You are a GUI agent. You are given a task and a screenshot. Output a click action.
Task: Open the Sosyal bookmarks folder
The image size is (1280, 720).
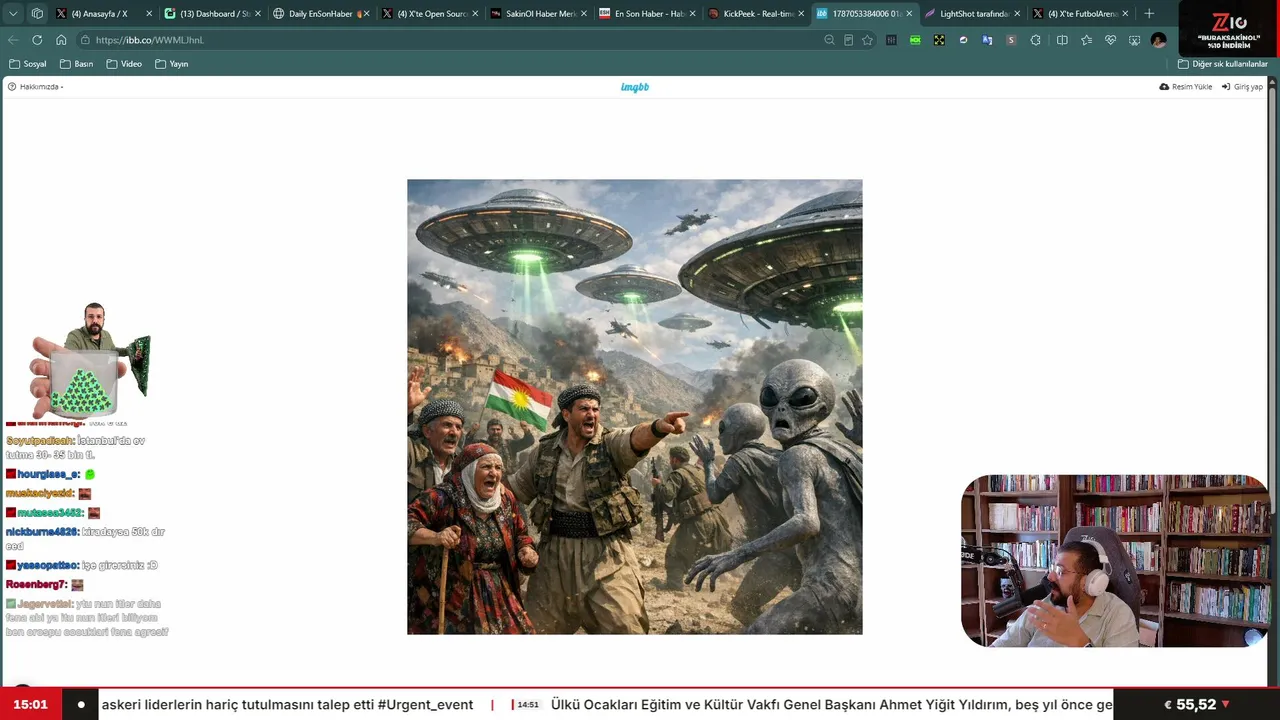(x=28, y=64)
